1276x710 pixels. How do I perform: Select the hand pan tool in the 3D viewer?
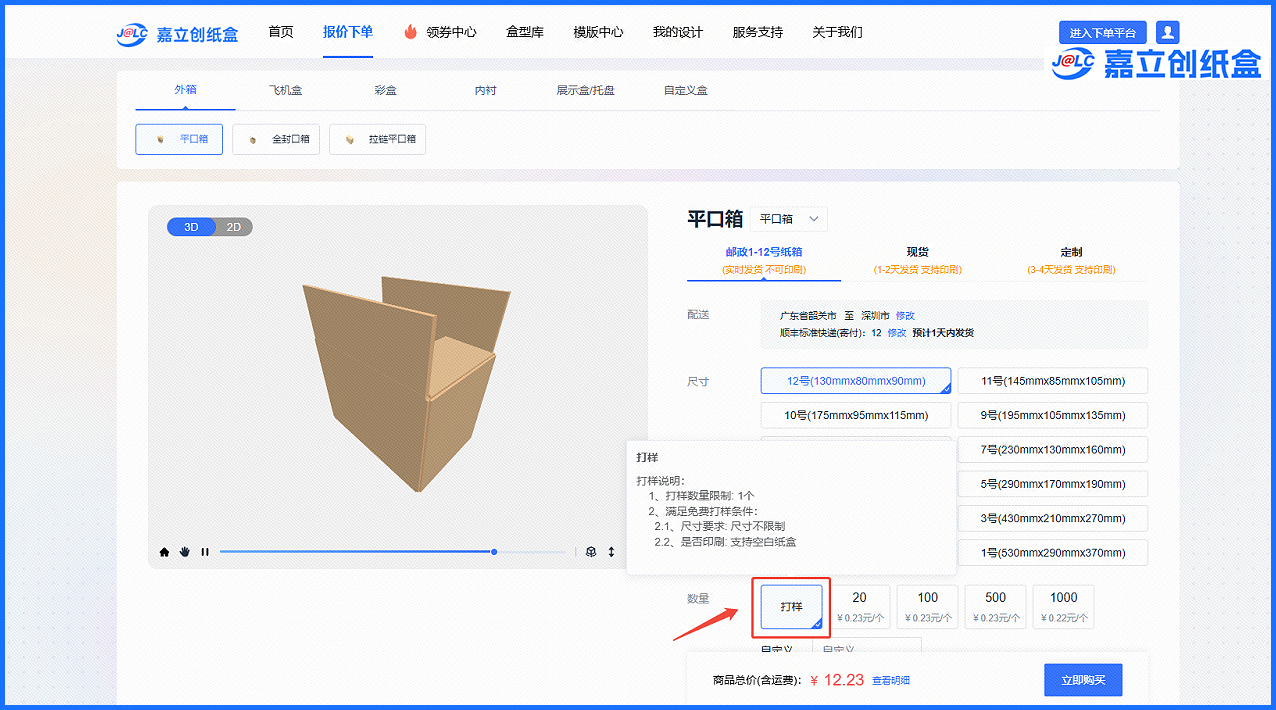185,552
